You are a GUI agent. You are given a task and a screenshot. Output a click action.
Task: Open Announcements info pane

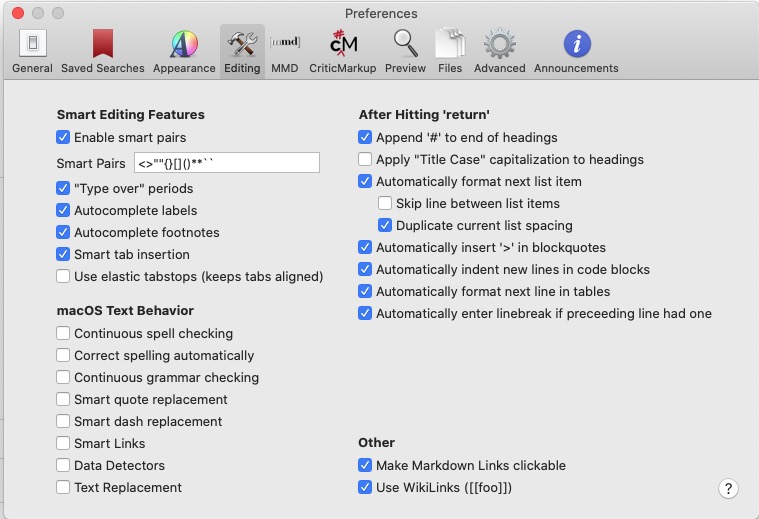pyautogui.click(x=576, y=51)
